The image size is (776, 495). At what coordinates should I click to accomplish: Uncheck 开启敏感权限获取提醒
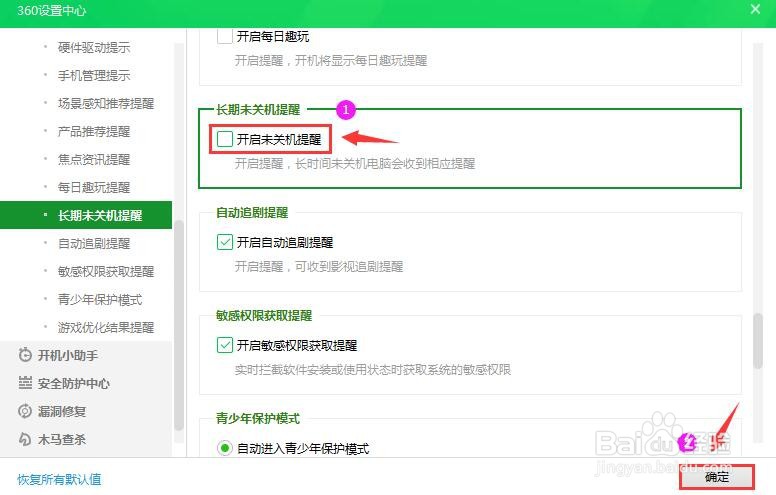coord(225,345)
